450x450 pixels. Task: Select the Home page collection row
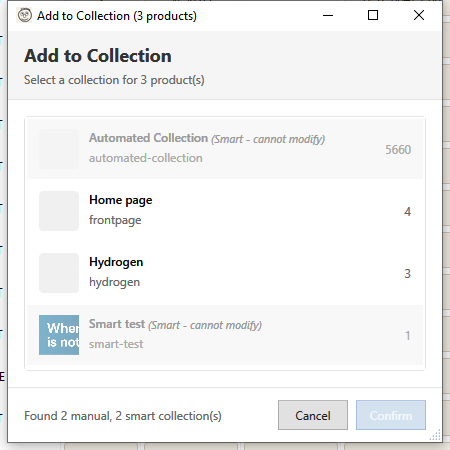225,211
